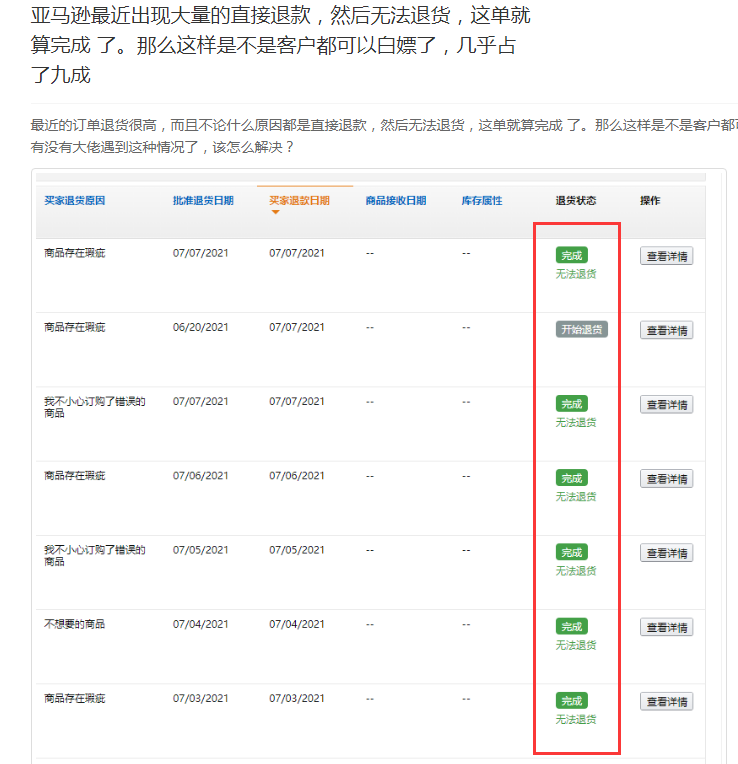Sort by 买家退款日期 column header
This screenshot has height=764, width=738.
tap(299, 201)
